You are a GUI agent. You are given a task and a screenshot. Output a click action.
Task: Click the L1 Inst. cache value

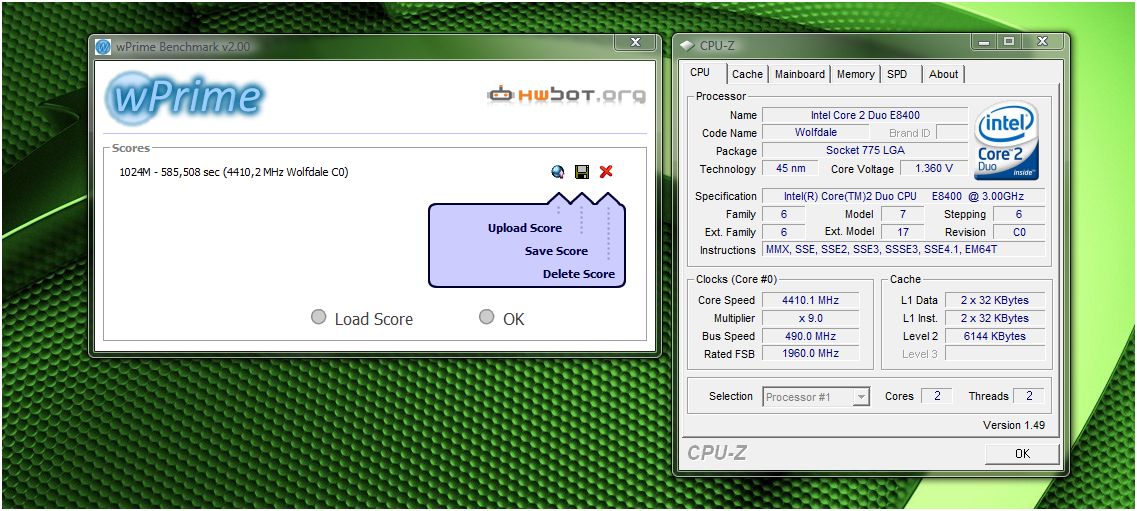pyautogui.click(x=995, y=318)
